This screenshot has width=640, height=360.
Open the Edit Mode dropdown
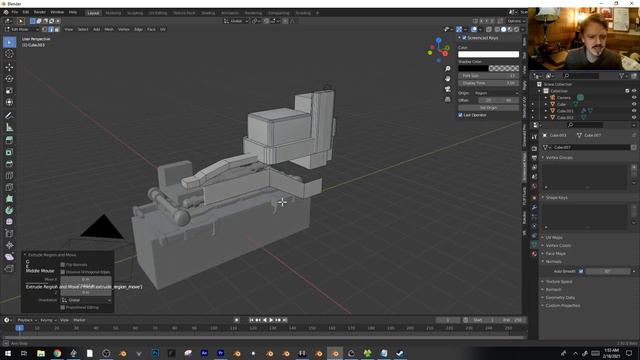coord(22,29)
